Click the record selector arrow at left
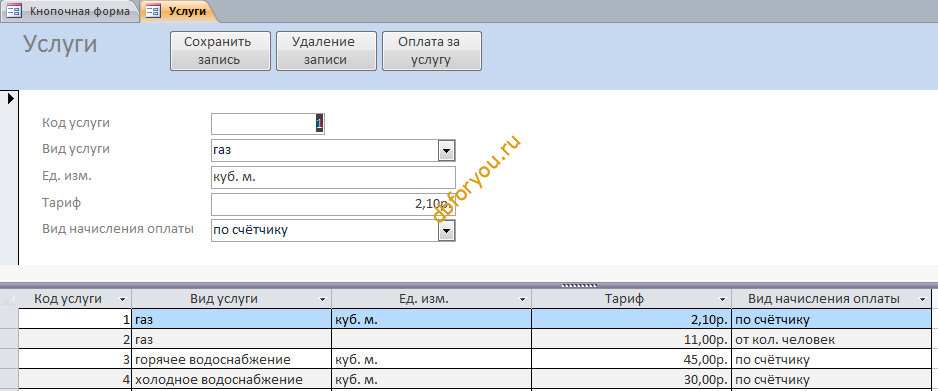Screen dimensions: 938x391 (x=10, y=99)
